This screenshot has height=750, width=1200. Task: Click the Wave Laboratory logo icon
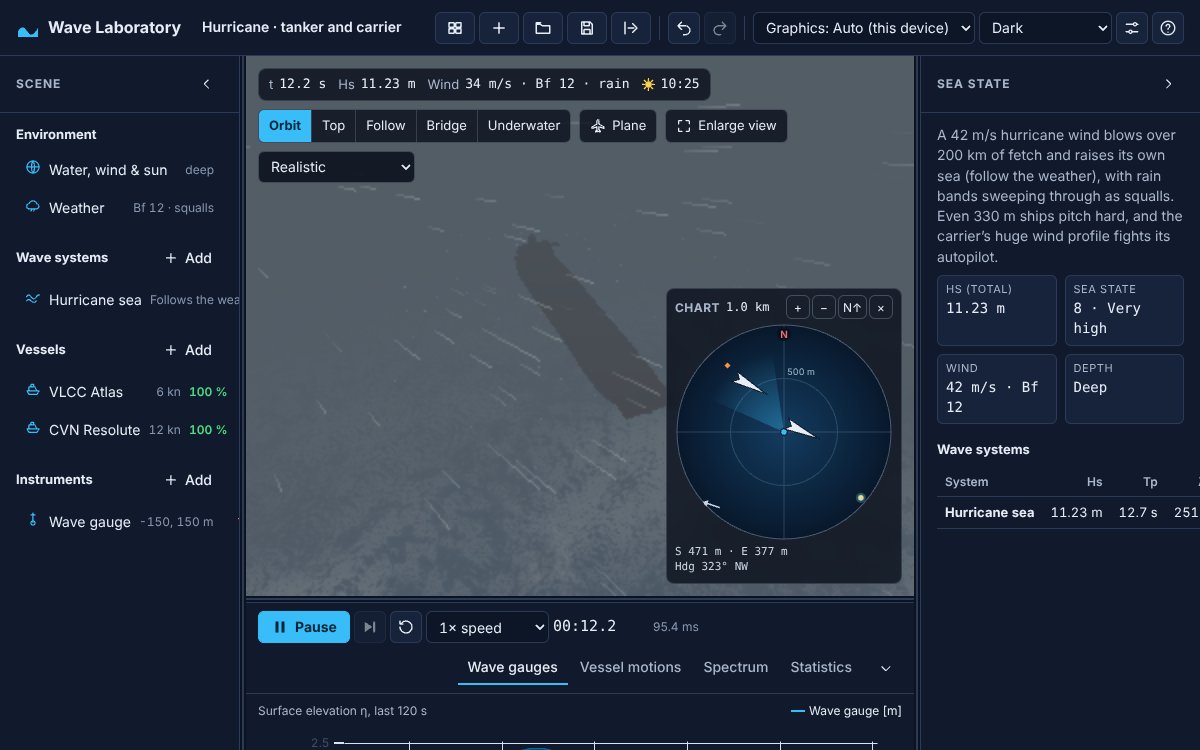point(28,29)
